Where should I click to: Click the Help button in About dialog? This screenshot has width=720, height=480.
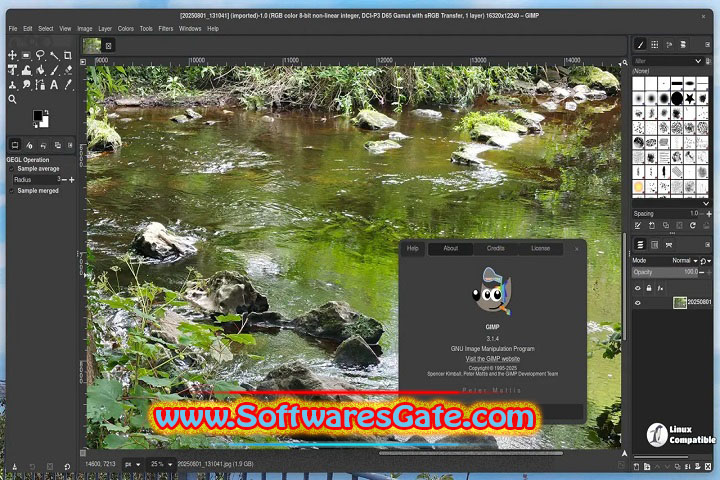click(412, 248)
